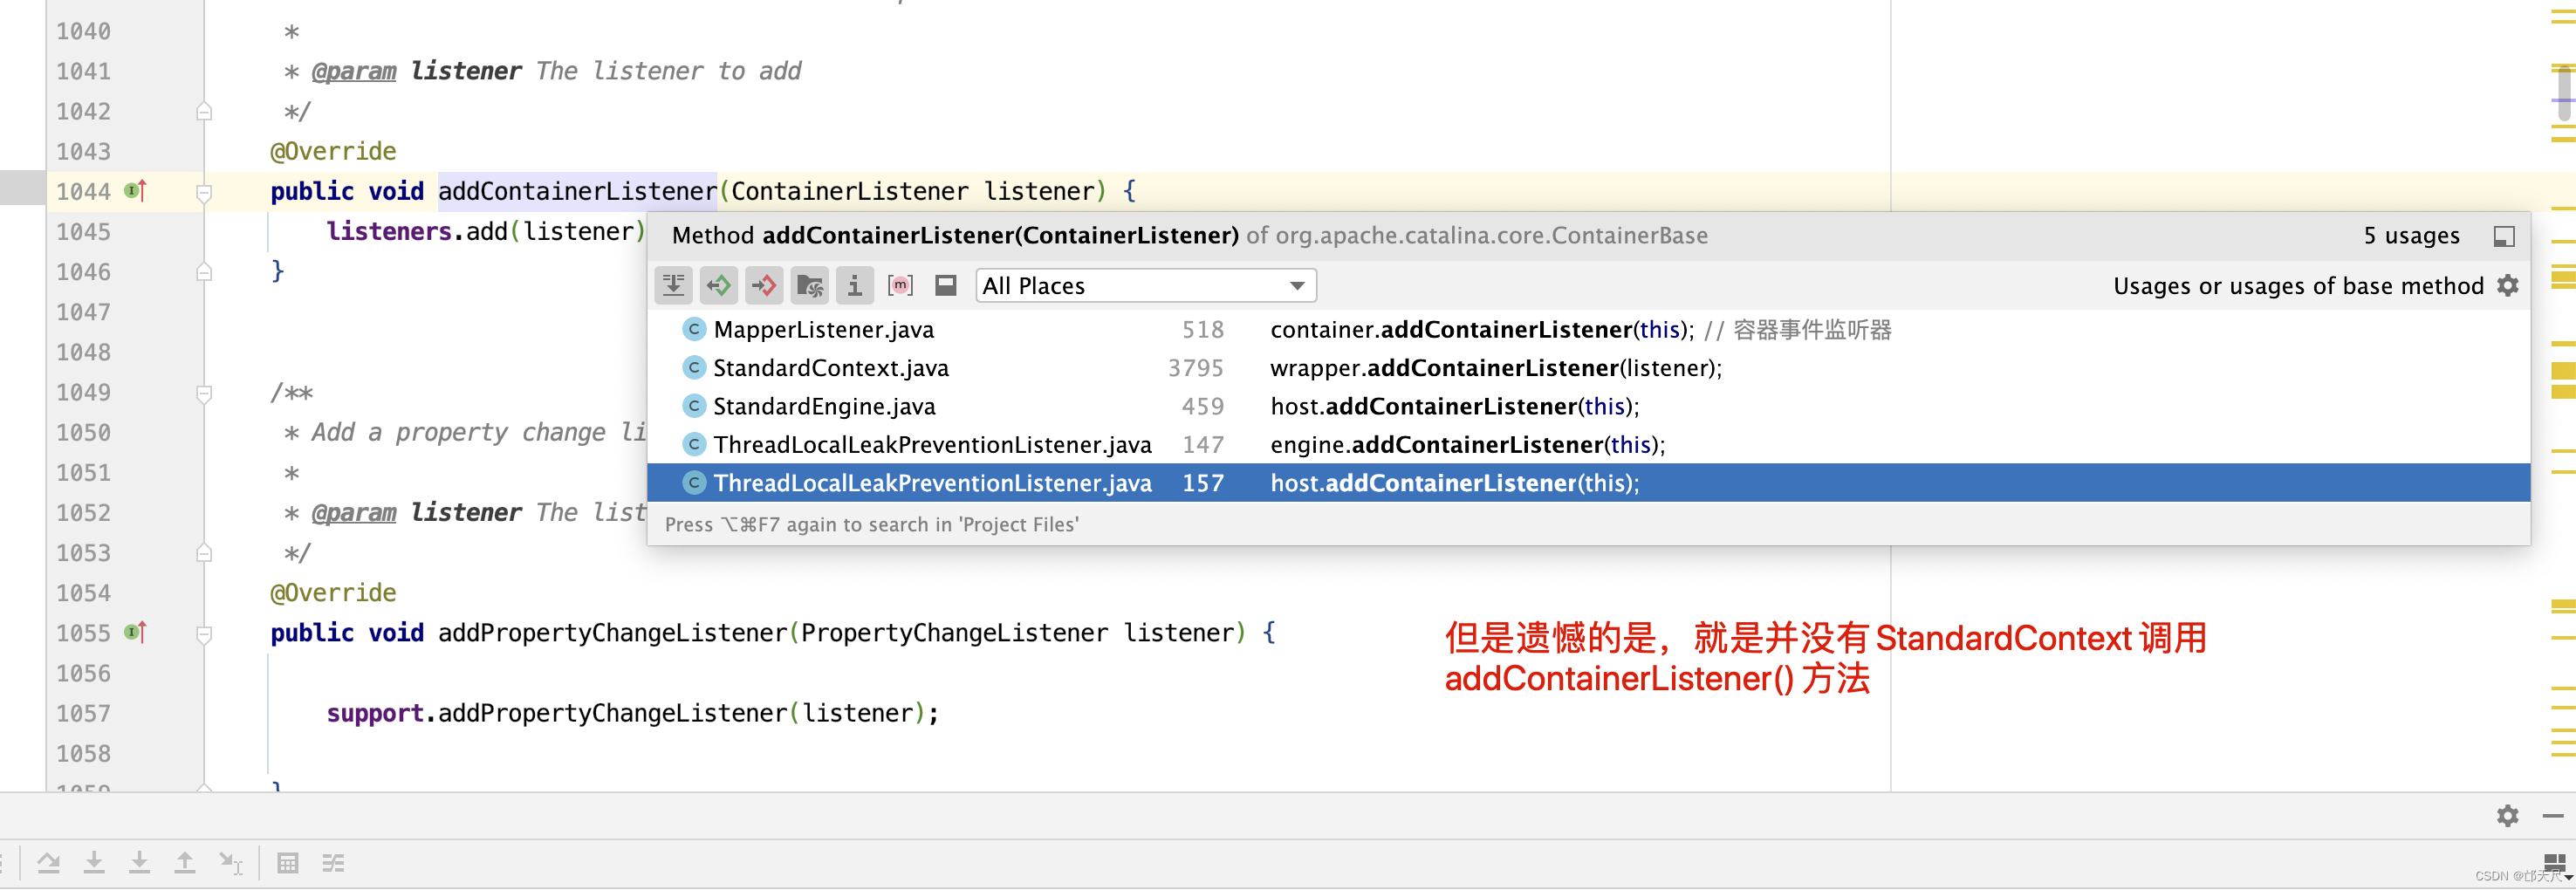Click the autoscroll-to-source icon in usages popup

point(674,286)
